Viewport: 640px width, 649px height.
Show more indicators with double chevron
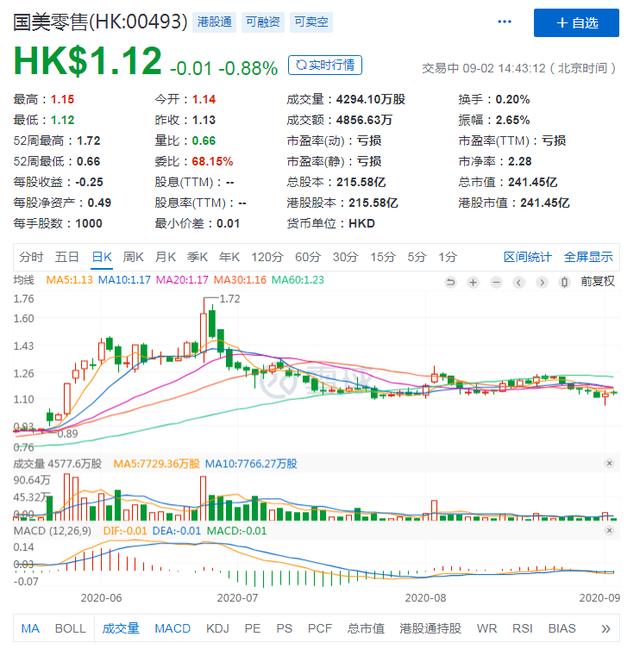(606, 629)
